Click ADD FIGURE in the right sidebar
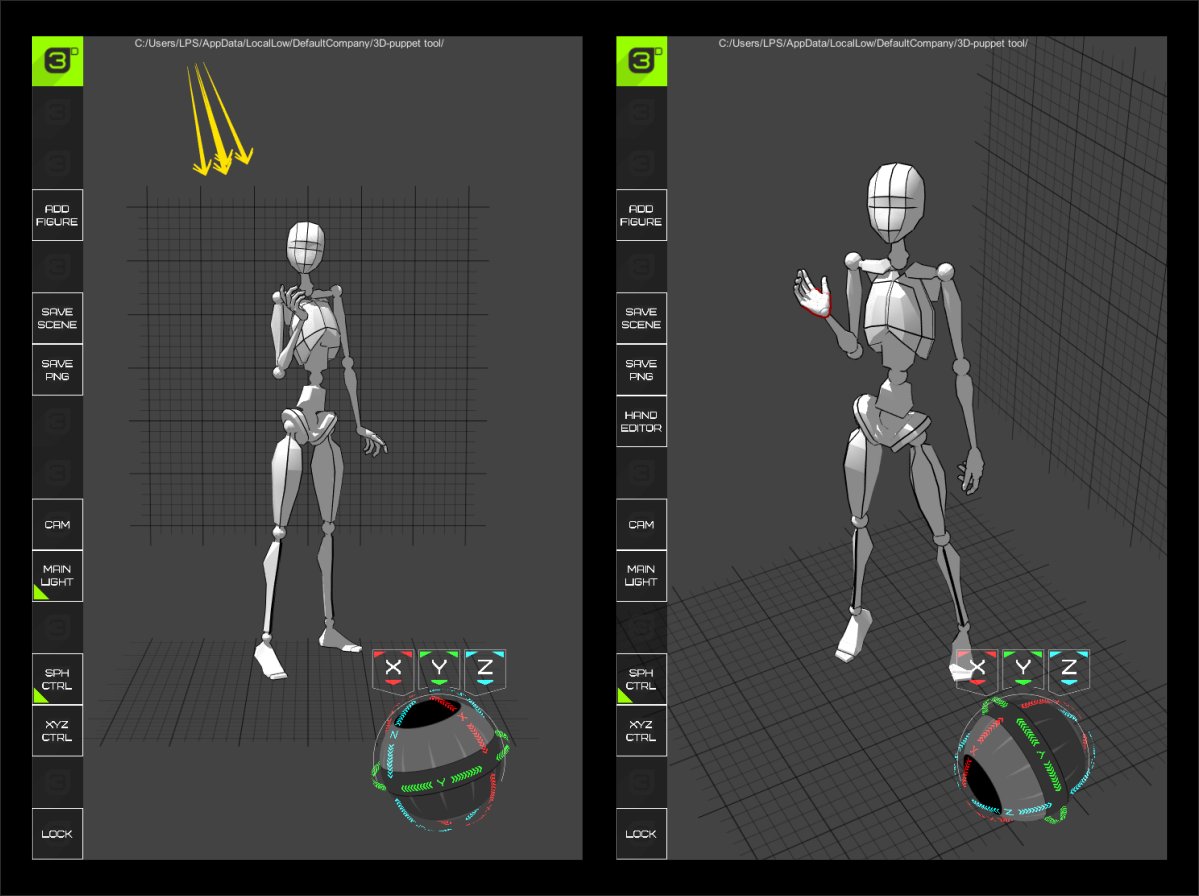1199x896 pixels. (641, 214)
